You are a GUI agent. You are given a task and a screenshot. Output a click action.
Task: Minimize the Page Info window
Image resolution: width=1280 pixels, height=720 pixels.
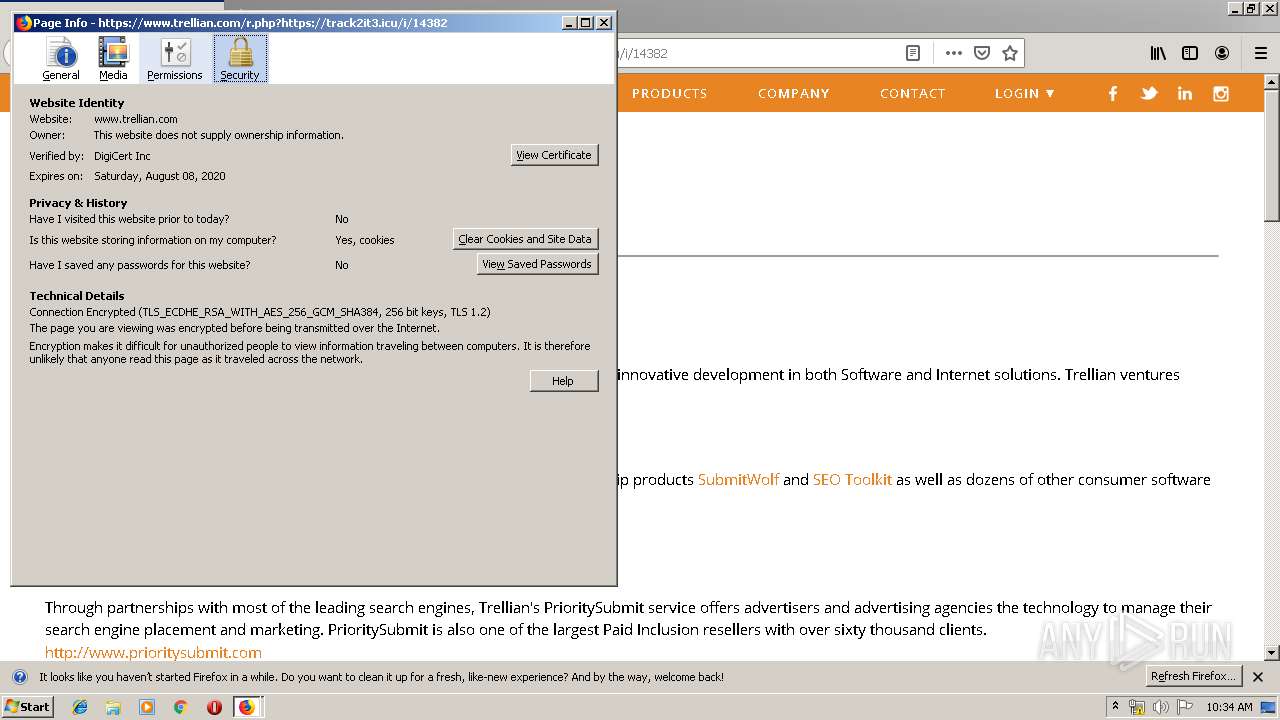point(569,22)
